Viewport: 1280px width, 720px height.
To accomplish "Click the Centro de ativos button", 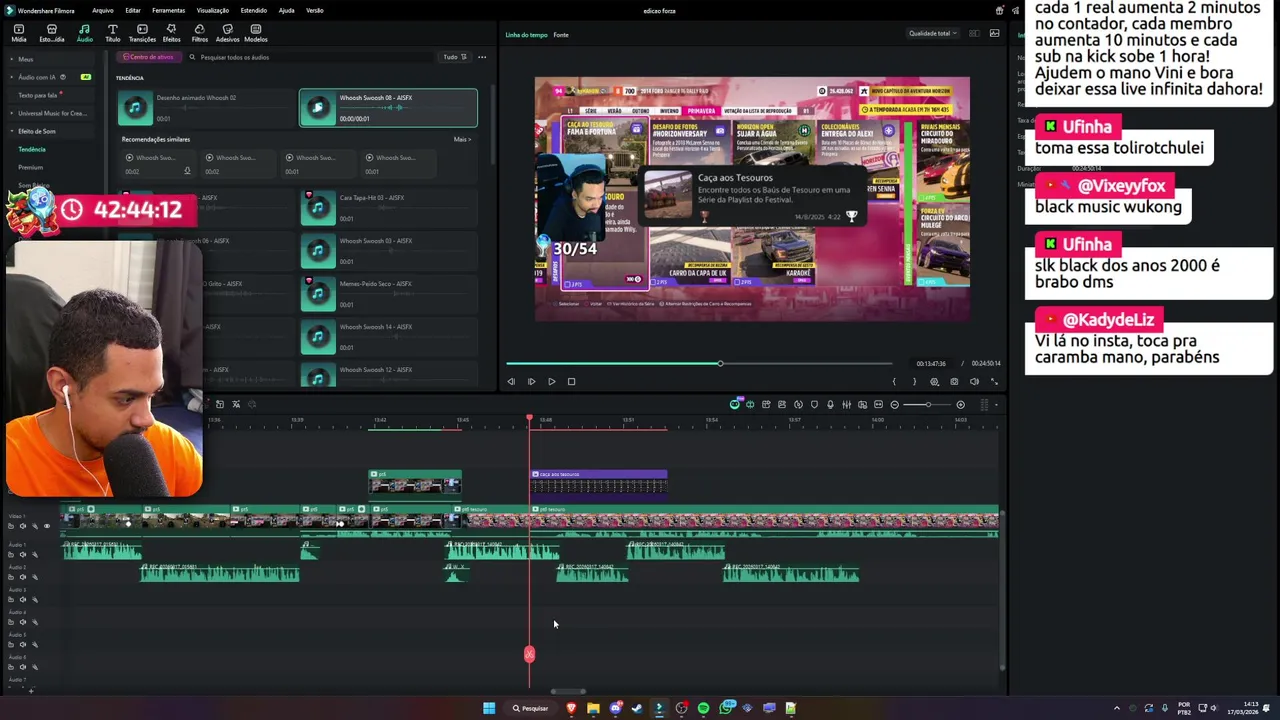I will (x=148, y=57).
